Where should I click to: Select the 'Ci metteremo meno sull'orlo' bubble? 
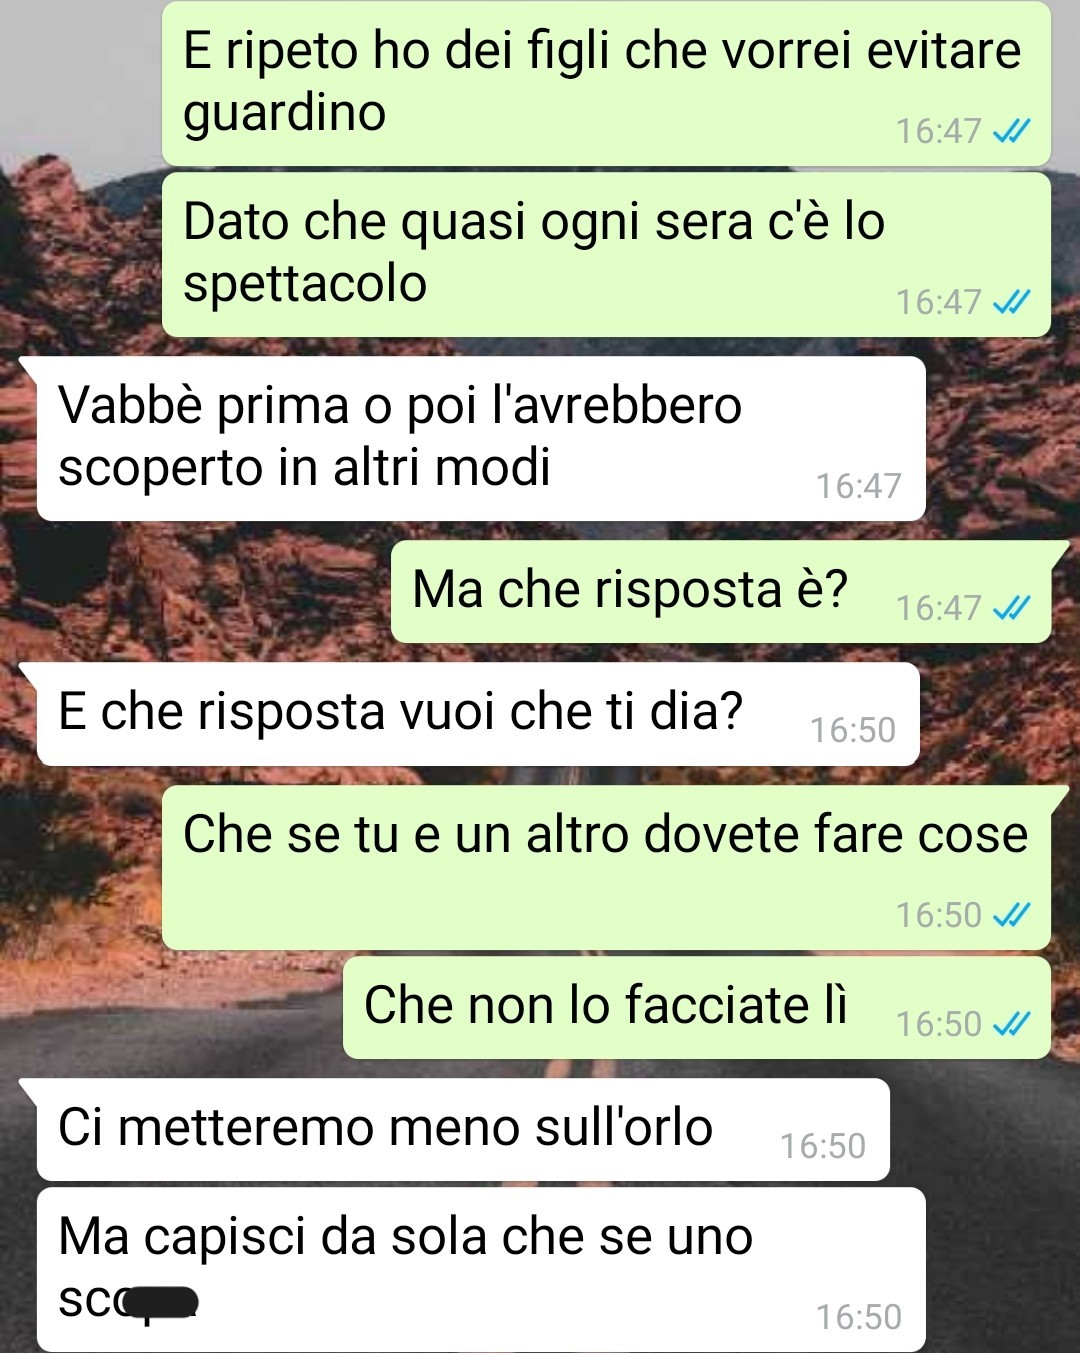(x=463, y=1130)
